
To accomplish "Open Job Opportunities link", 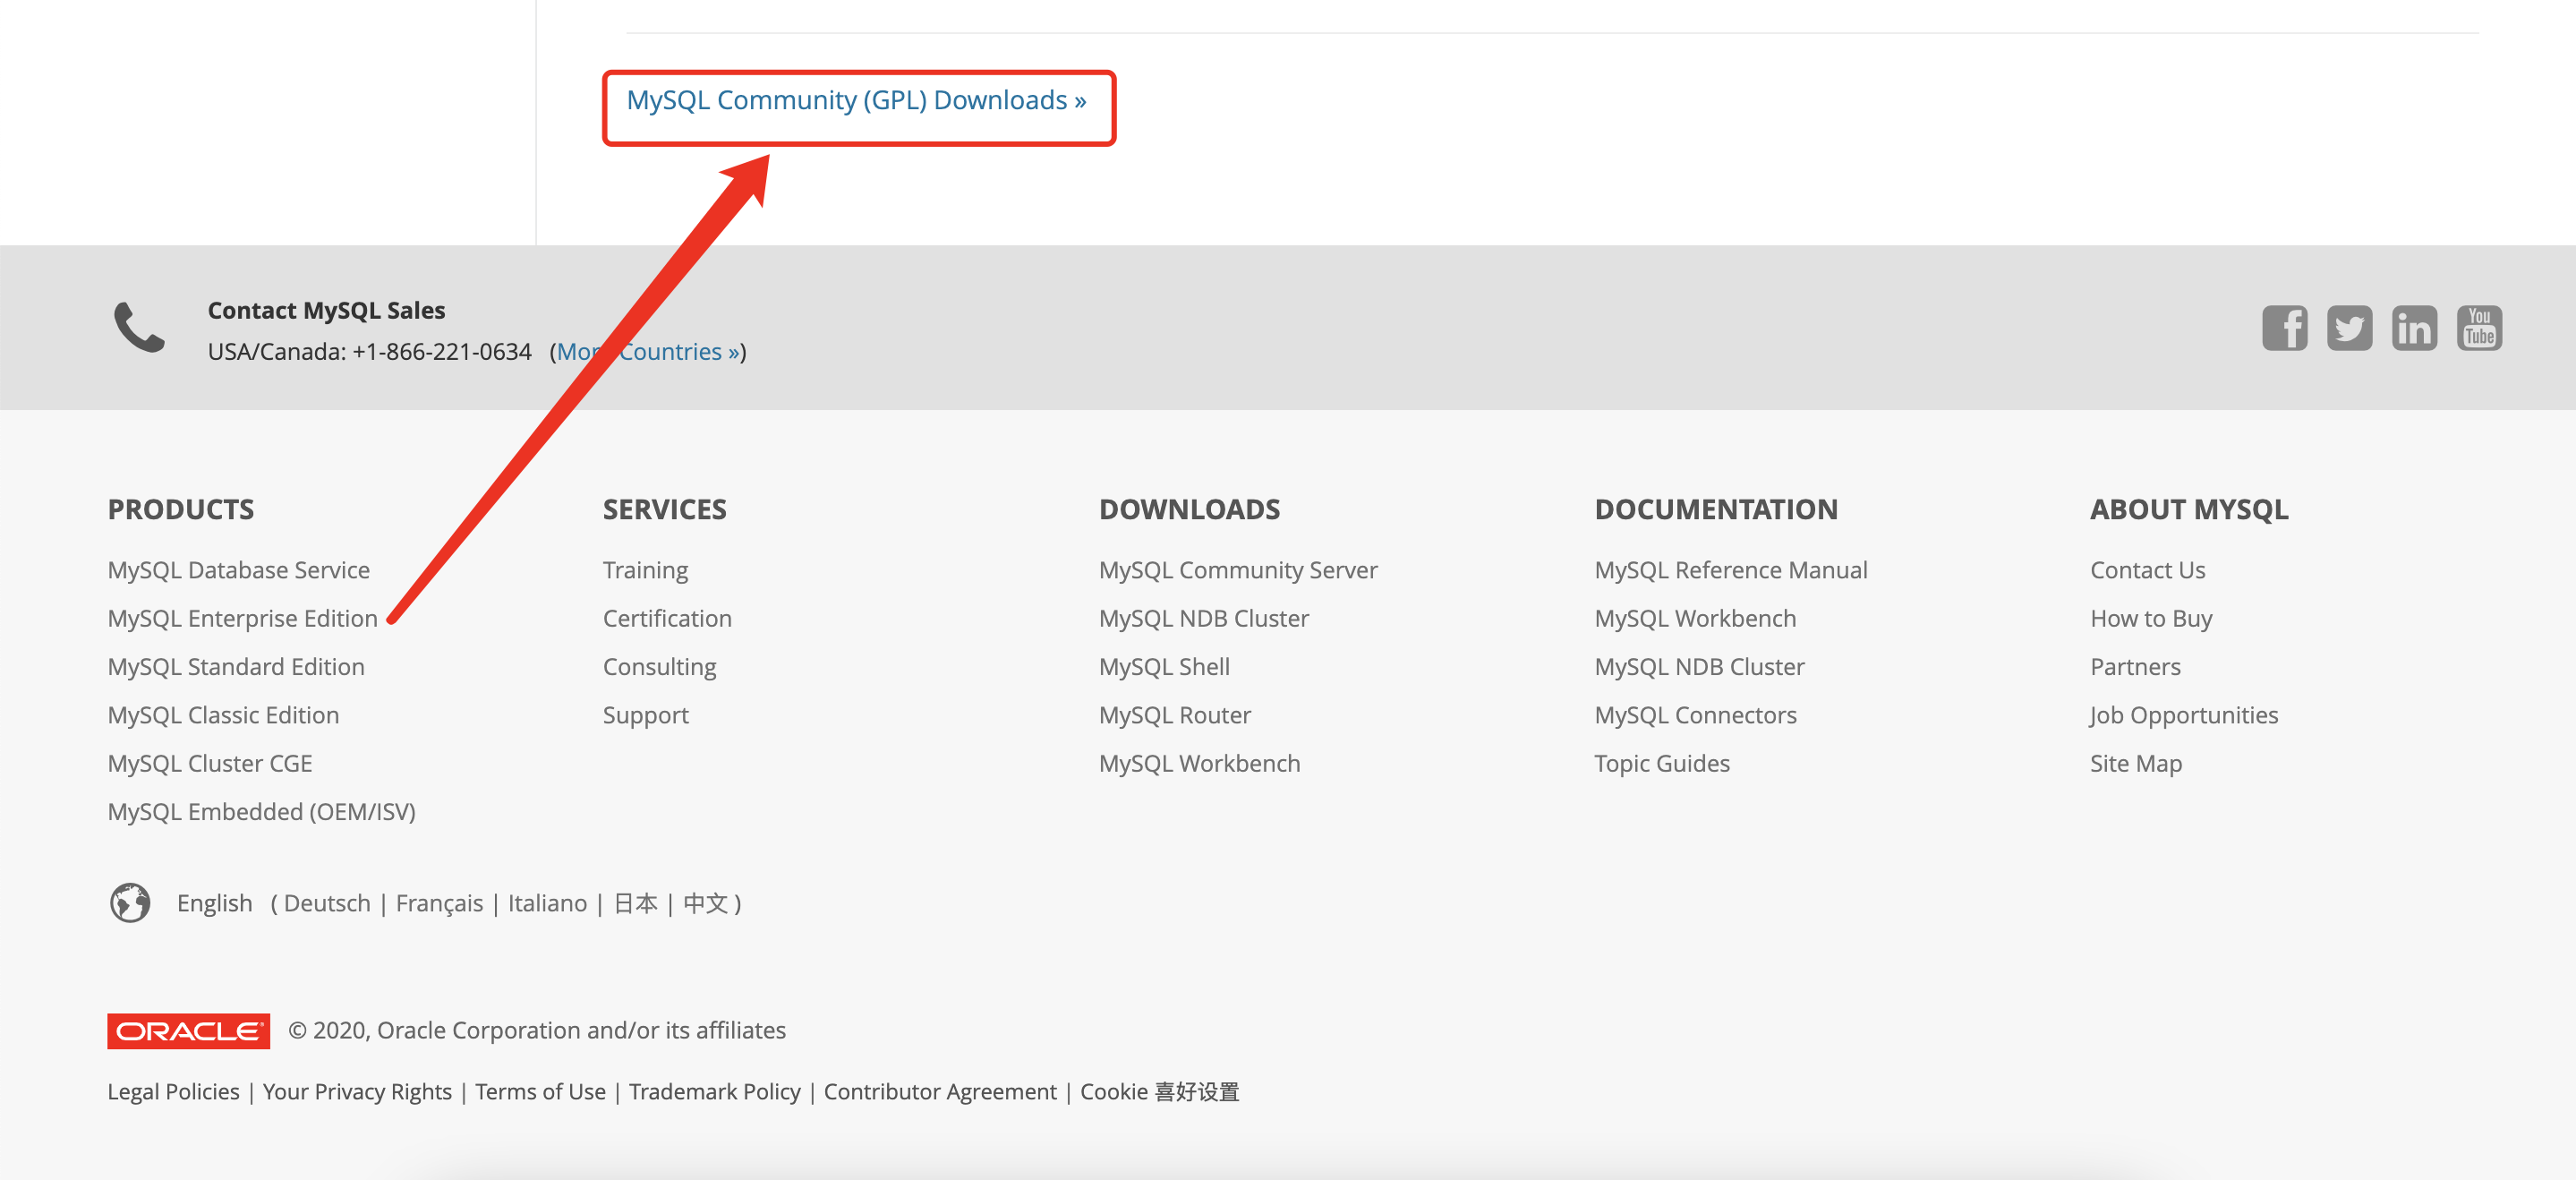I will click(x=2184, y=715).
